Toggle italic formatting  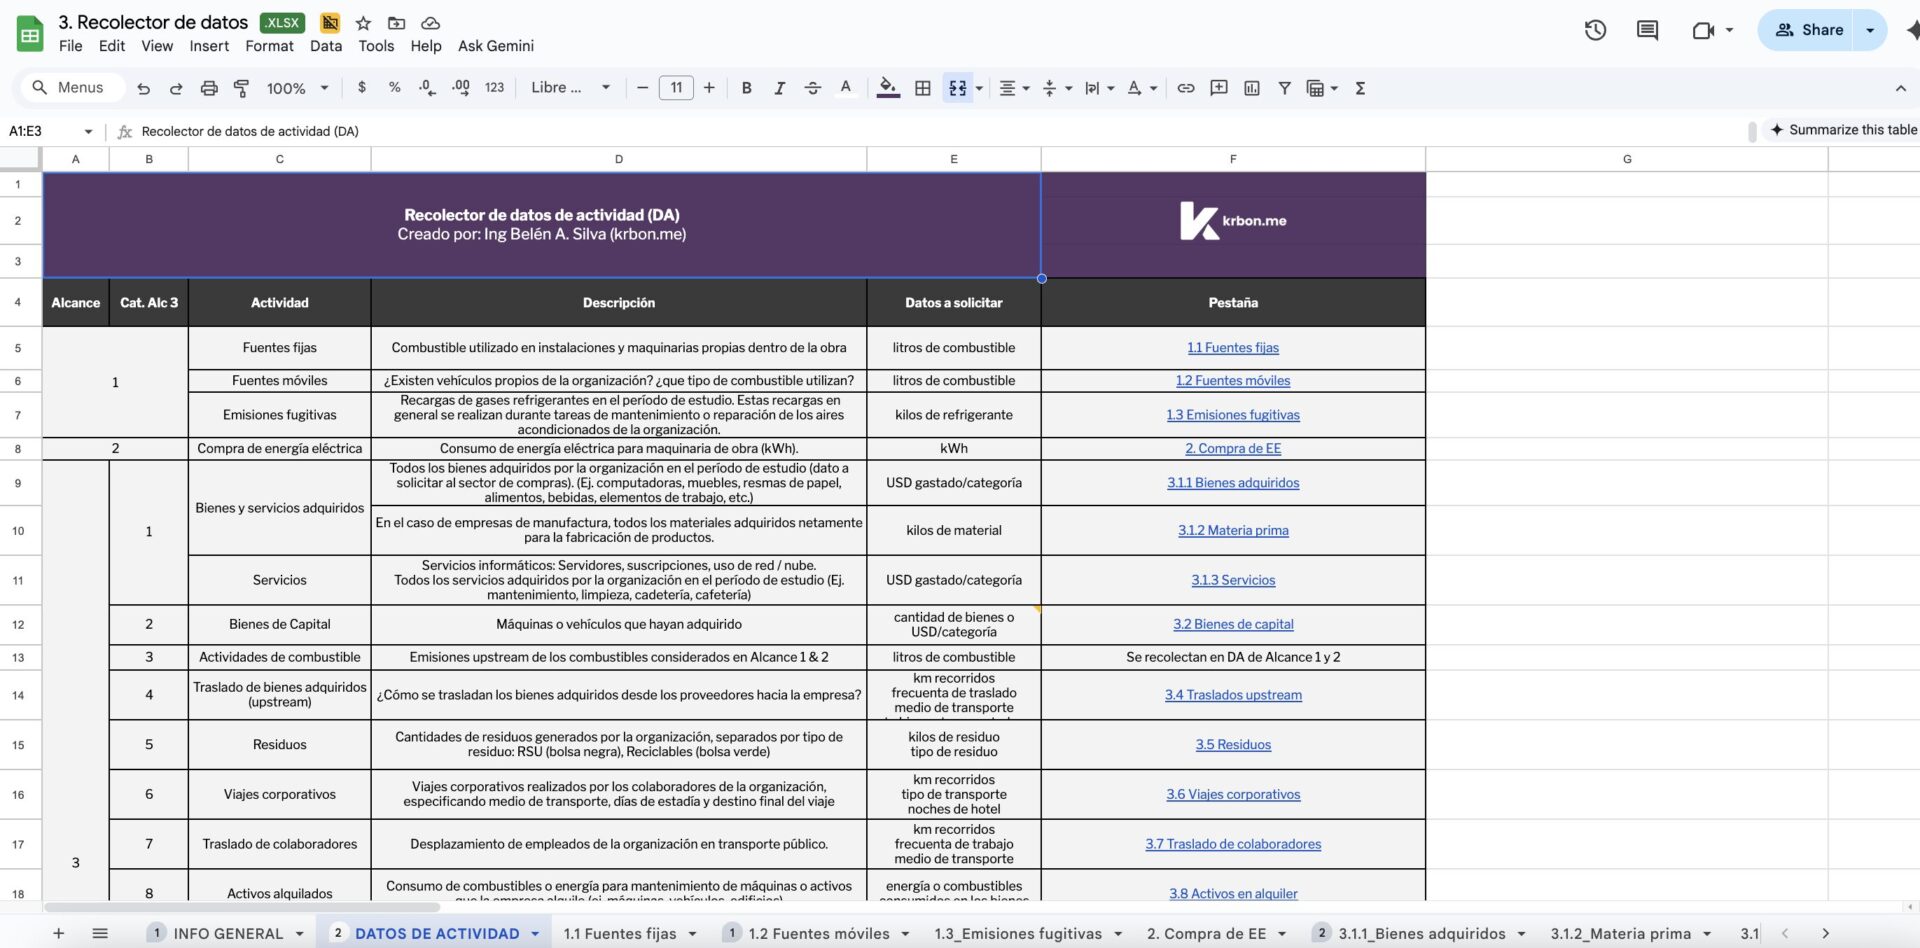779,88
